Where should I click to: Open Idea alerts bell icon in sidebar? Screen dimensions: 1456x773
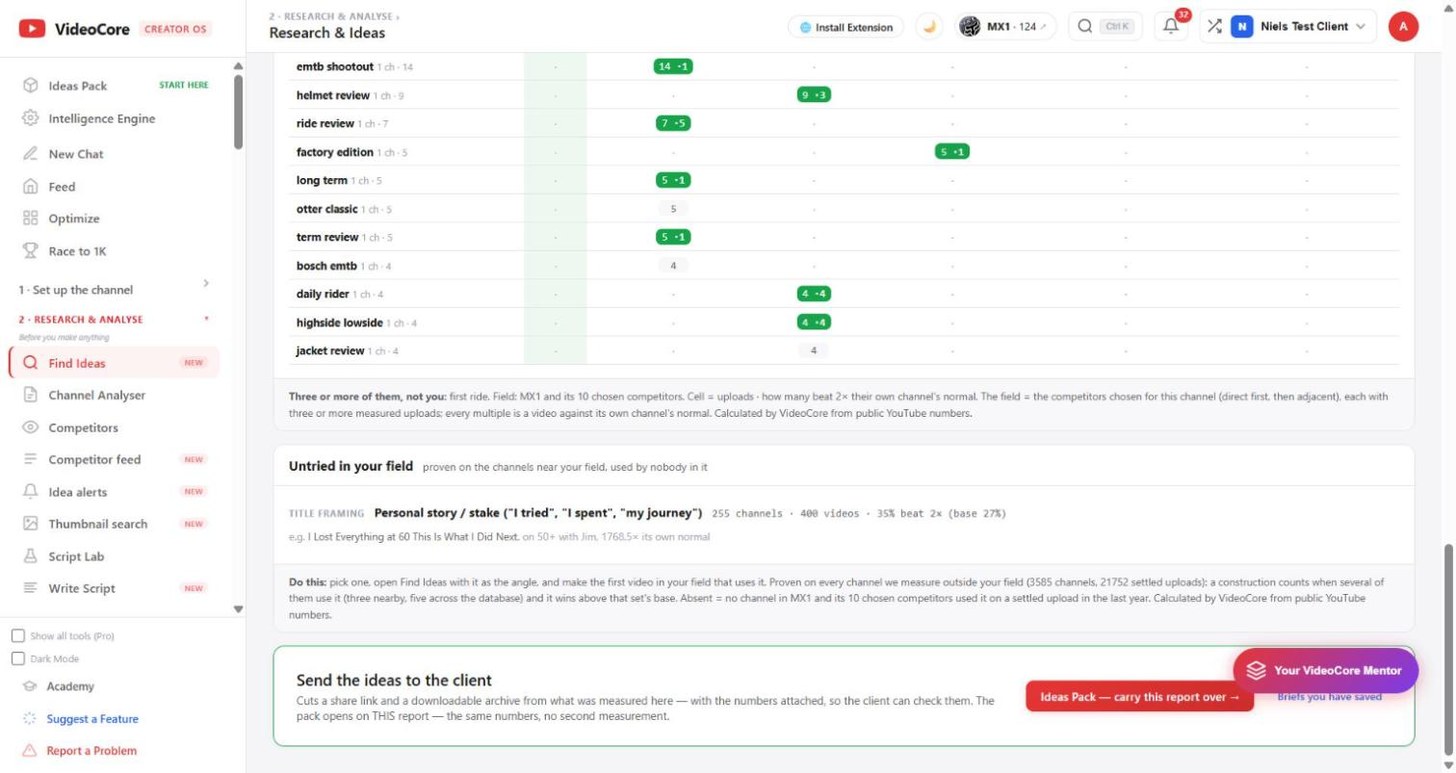[x=30, y=492]
